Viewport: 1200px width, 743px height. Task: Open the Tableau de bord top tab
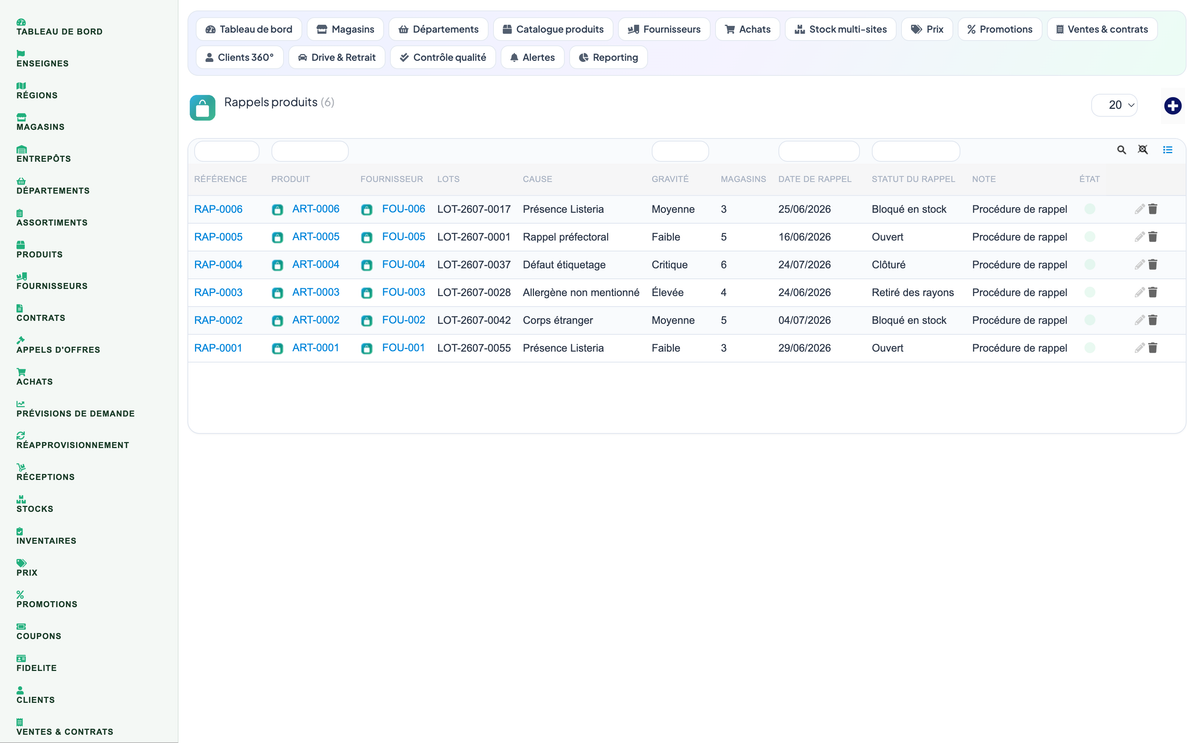point(249,29)
